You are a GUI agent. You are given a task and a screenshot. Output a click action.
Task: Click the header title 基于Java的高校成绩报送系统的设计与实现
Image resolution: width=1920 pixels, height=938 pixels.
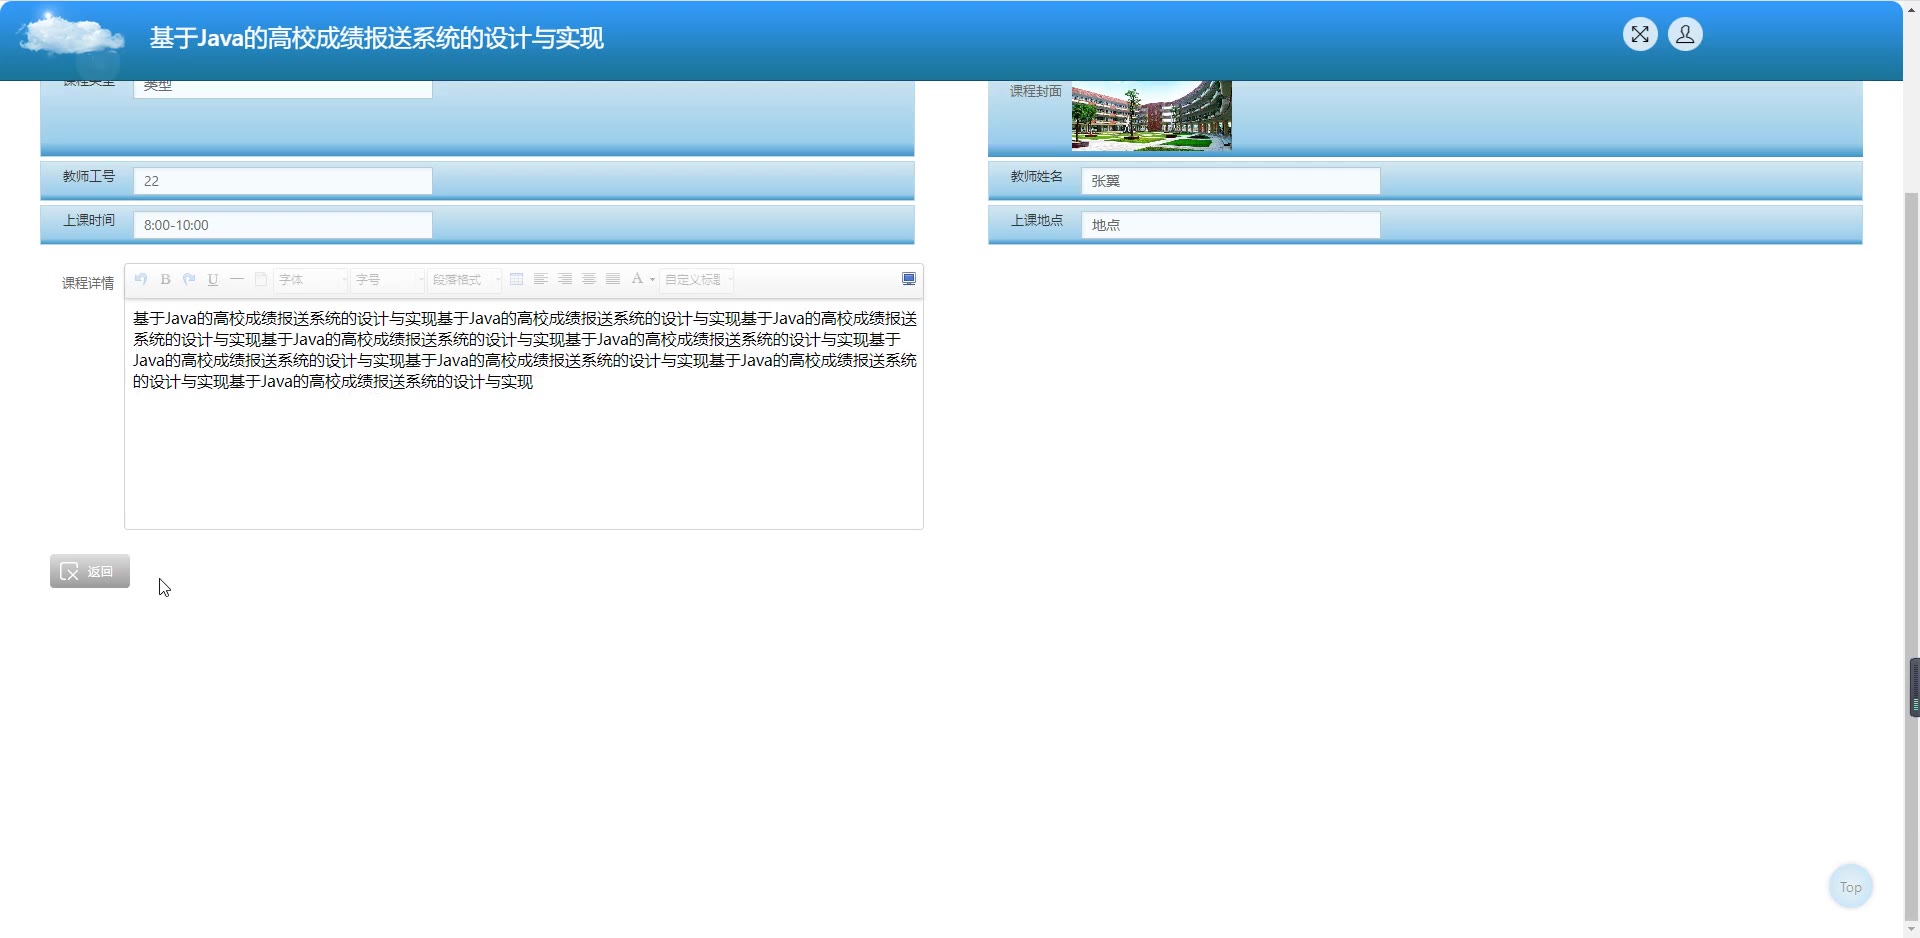tap(377, 38)
